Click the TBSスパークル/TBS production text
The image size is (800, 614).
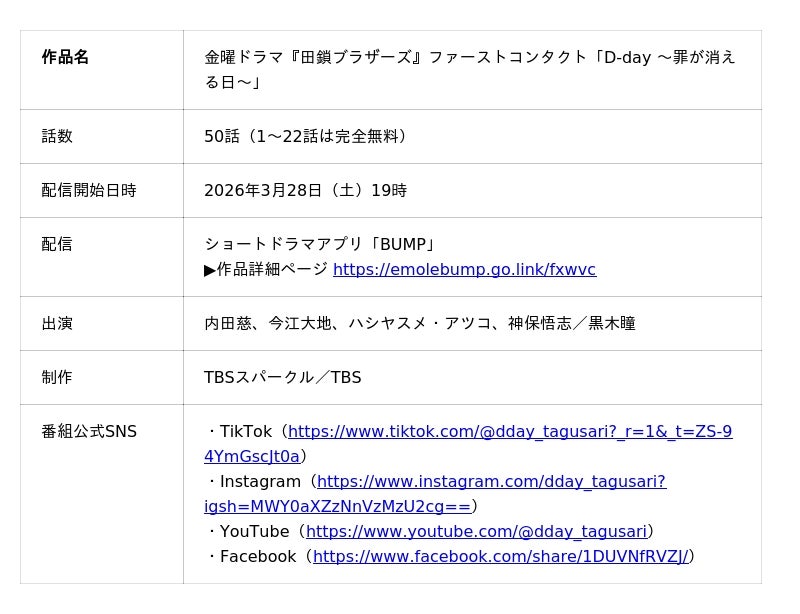click(282, 377)
